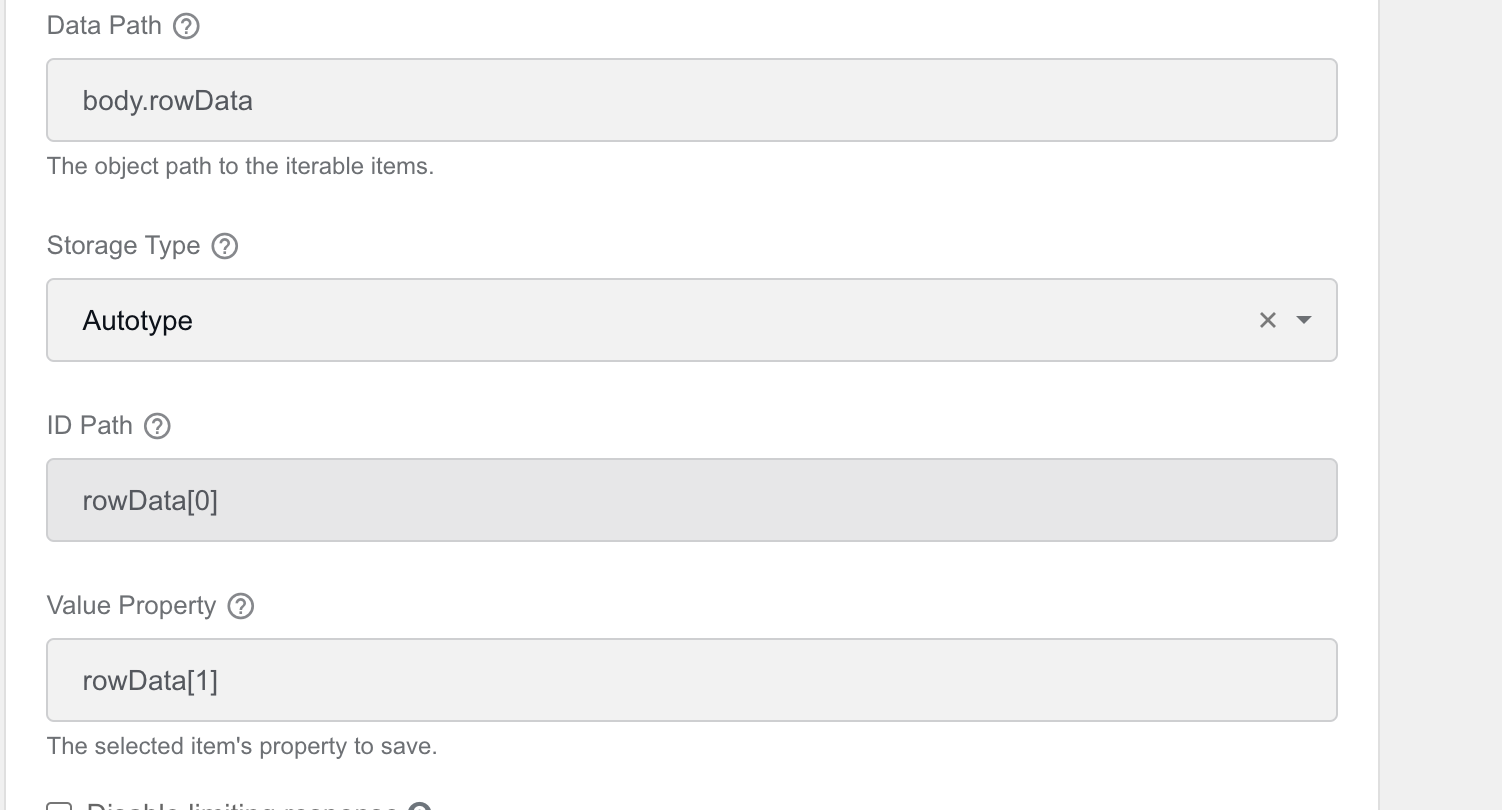Open the Value Property help icon
The height and width of the screenshot is (810, 1502).
(241, 606)
